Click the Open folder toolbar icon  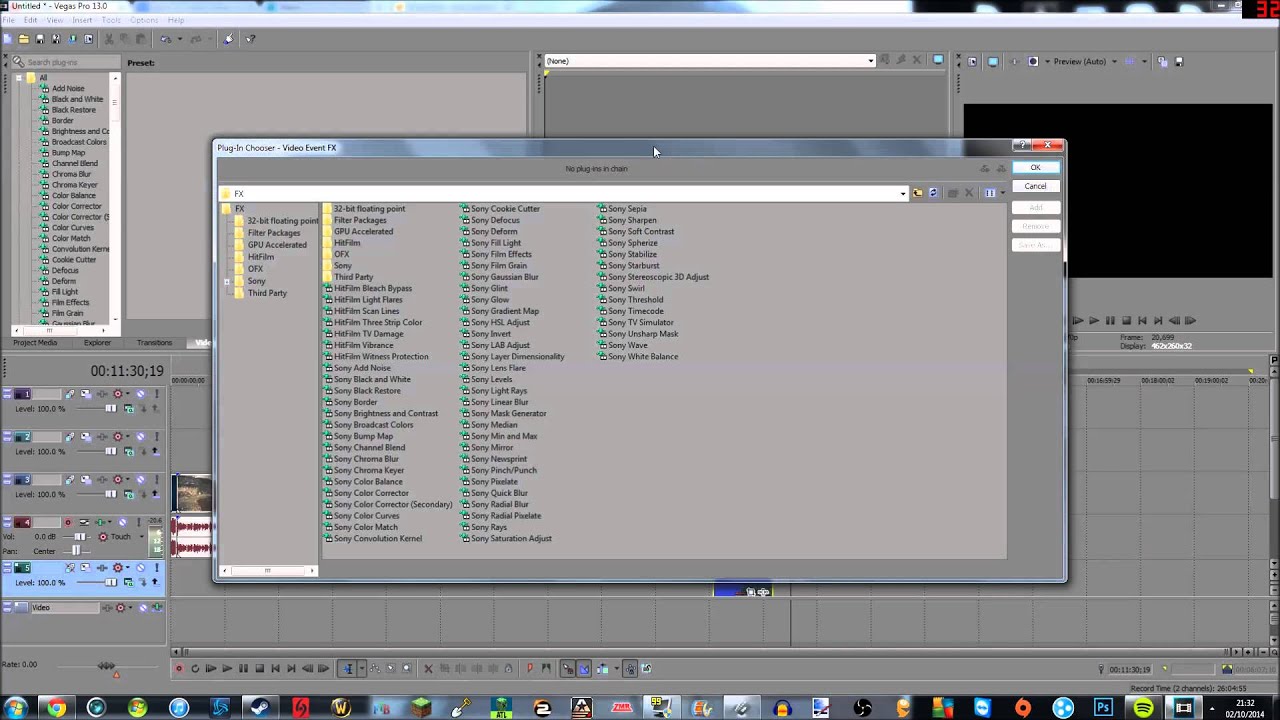(x=23, y=39)
